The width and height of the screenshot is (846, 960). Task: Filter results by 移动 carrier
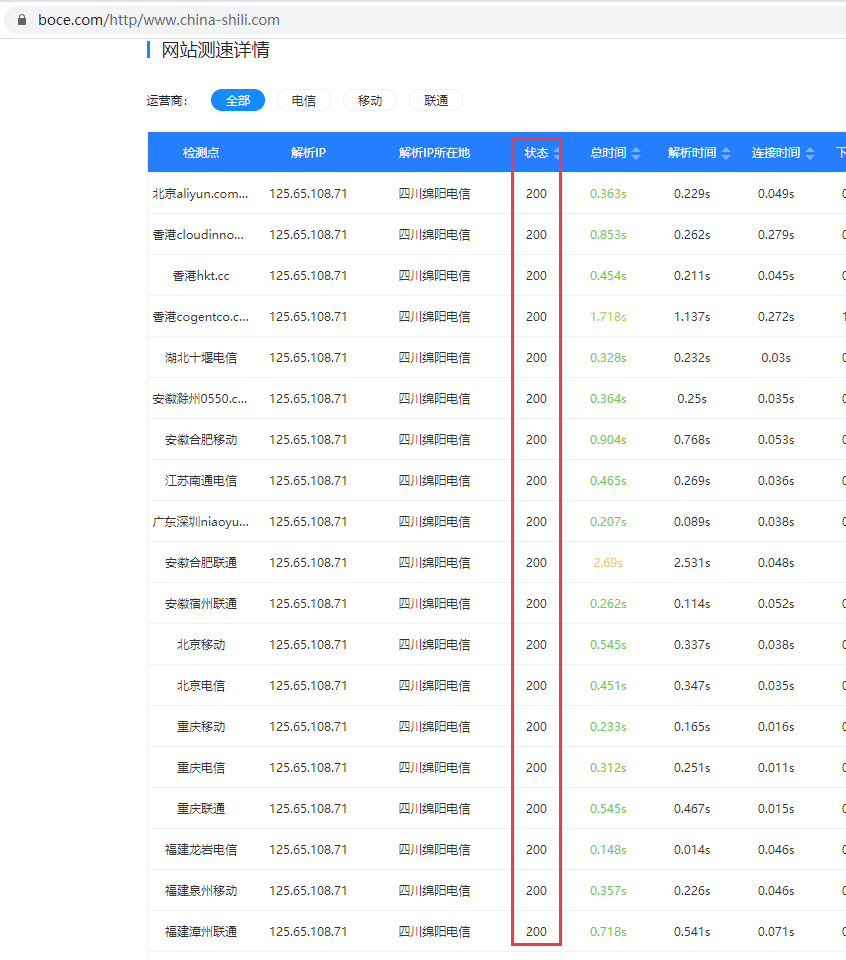point(370,100)
